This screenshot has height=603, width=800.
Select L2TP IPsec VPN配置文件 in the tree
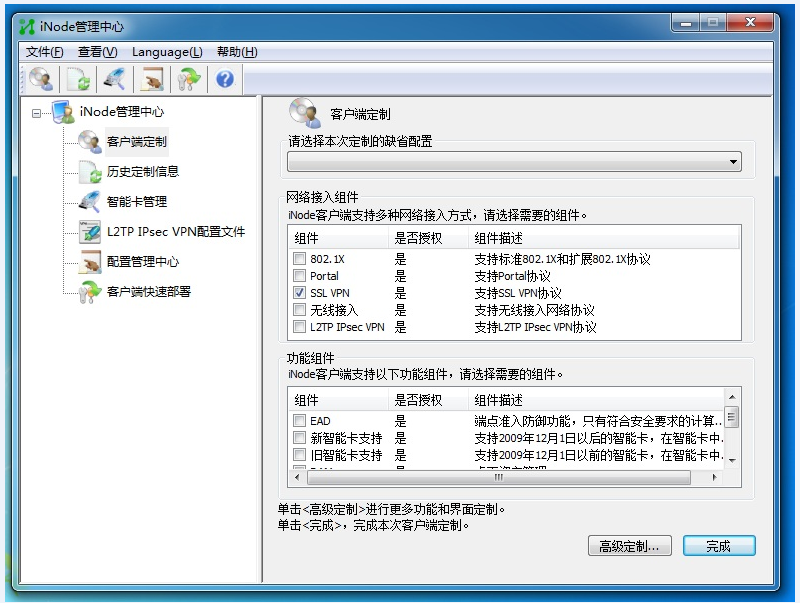point(176,232)
